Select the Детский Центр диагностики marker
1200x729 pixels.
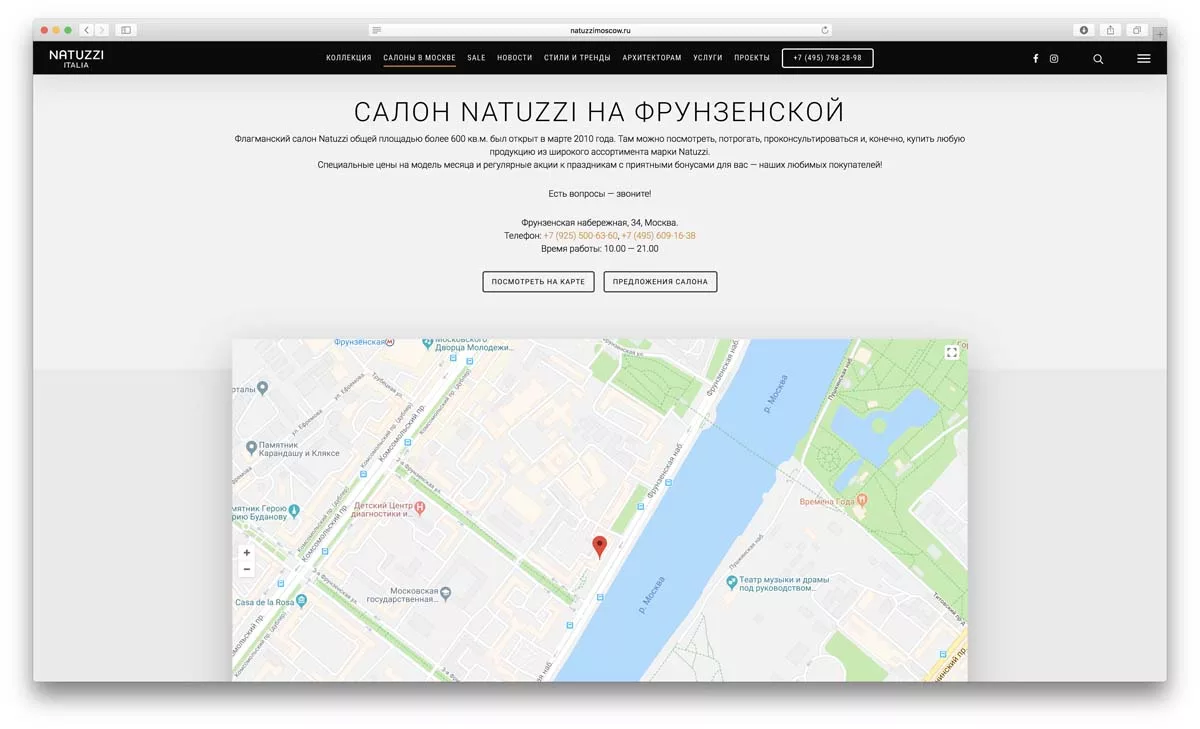[420, 508]
